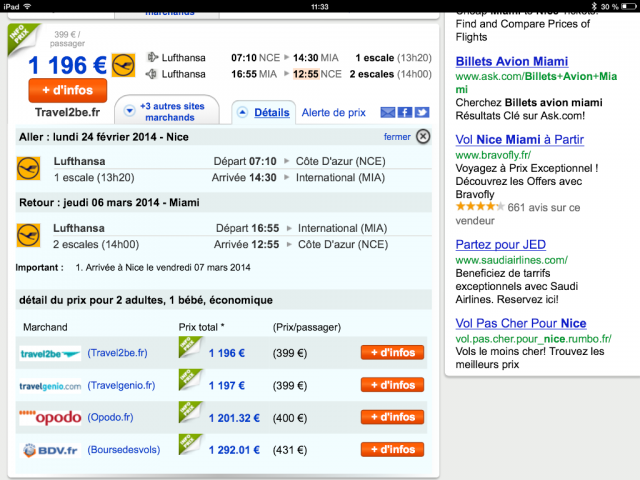
Task: Click Info Prix ribbon at top of card
Action: 22,38
